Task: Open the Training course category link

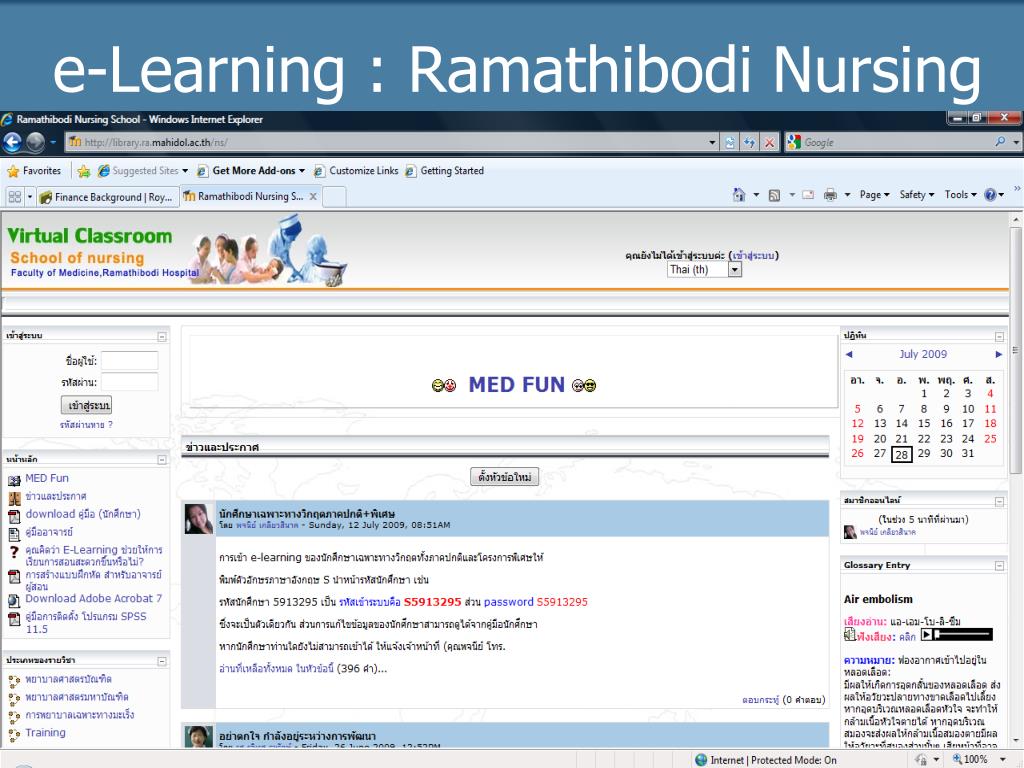Action: (x=45, y=733)
